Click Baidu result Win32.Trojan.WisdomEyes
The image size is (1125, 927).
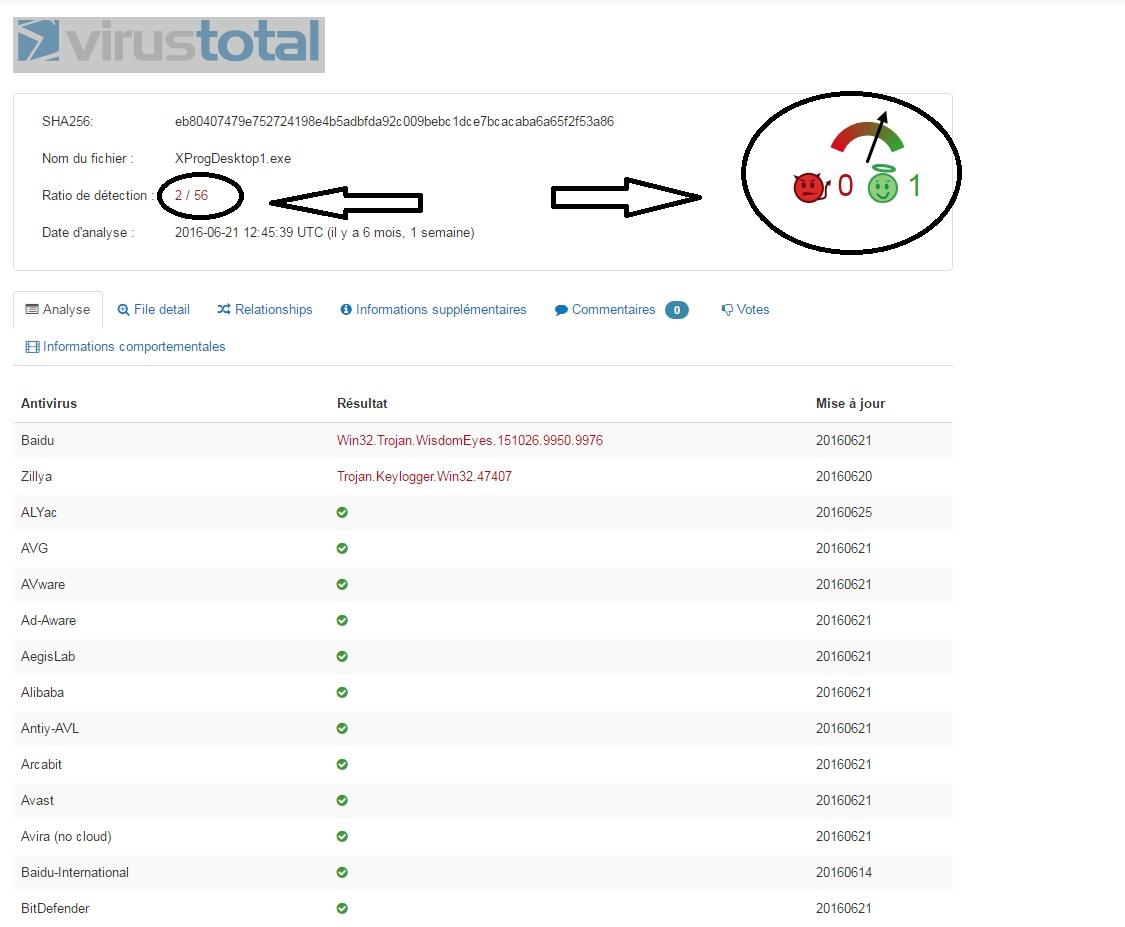[x=470, y=441]
